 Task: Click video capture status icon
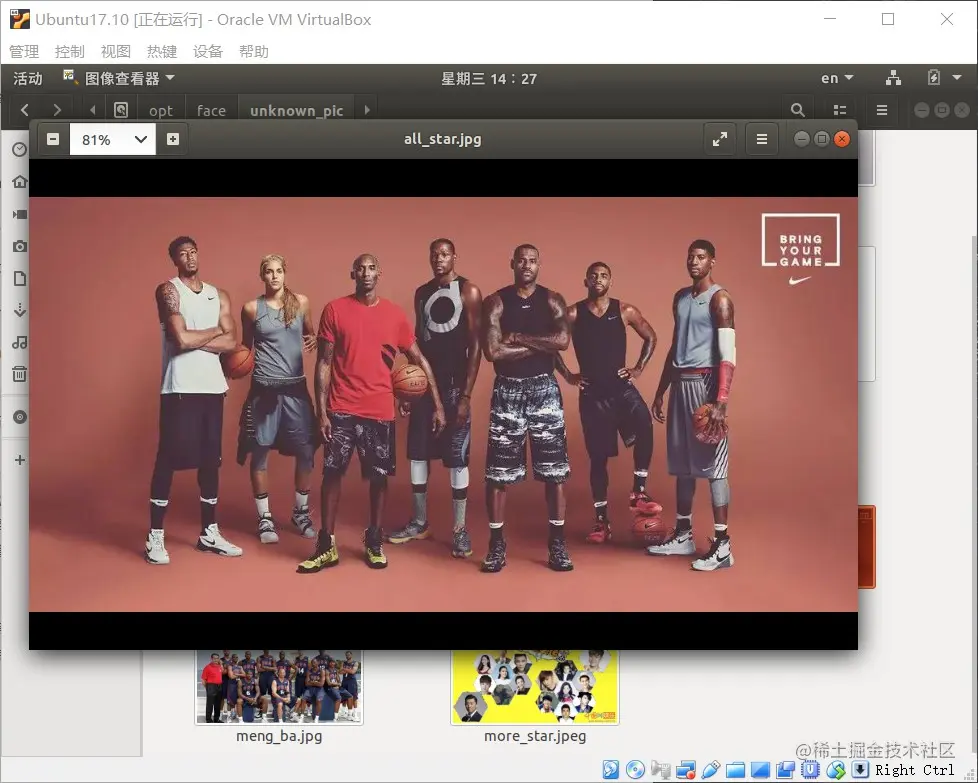pyautogui.click(x=785, y=769)
